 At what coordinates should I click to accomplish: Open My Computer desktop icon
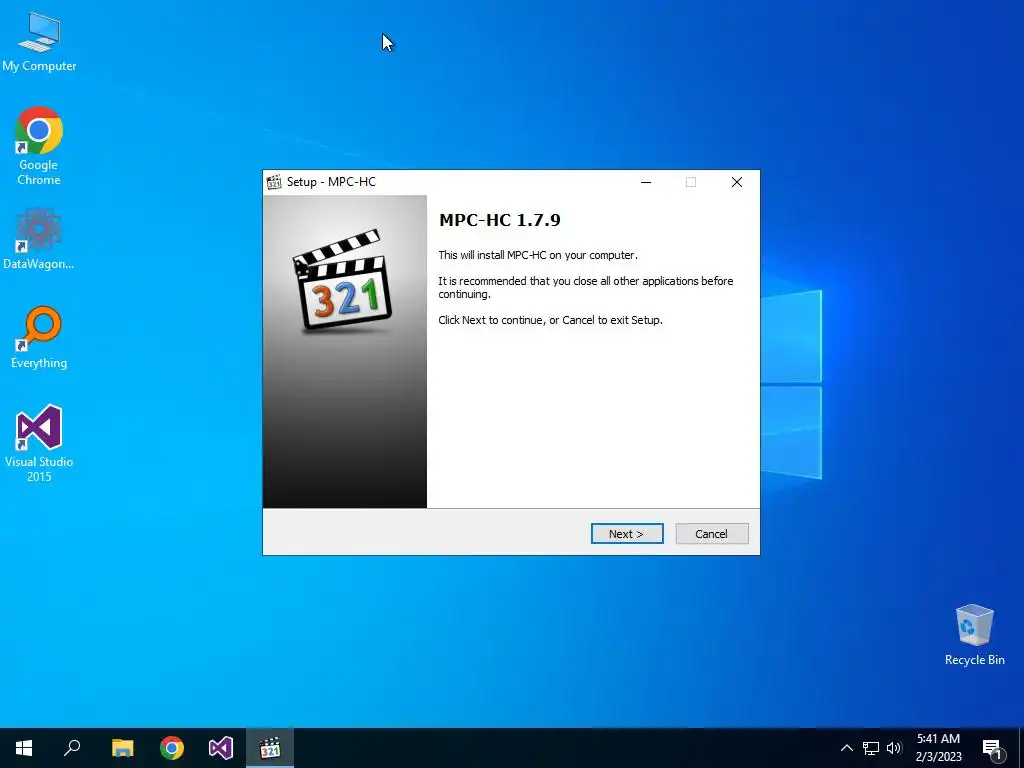point(39,41)
